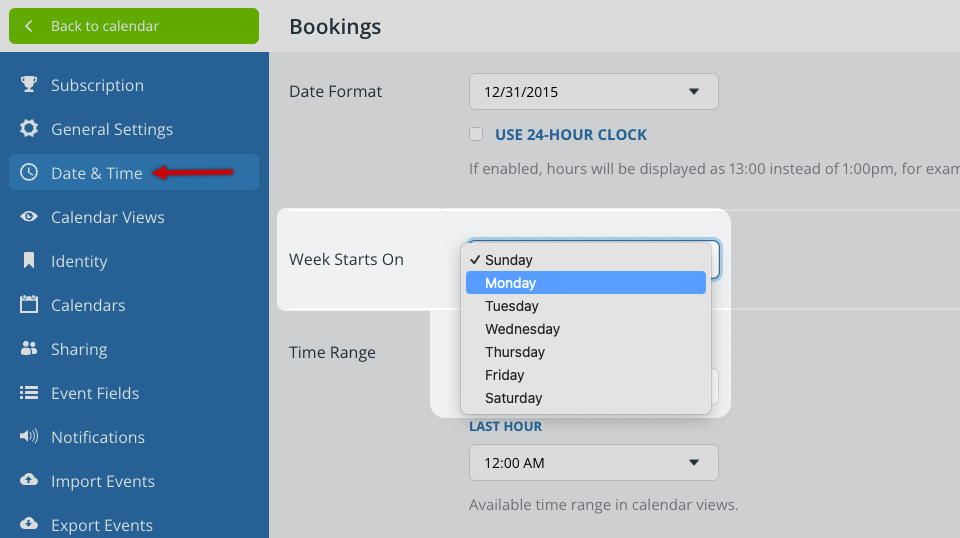Select Monday in the week start list

[x=585, y=283]
